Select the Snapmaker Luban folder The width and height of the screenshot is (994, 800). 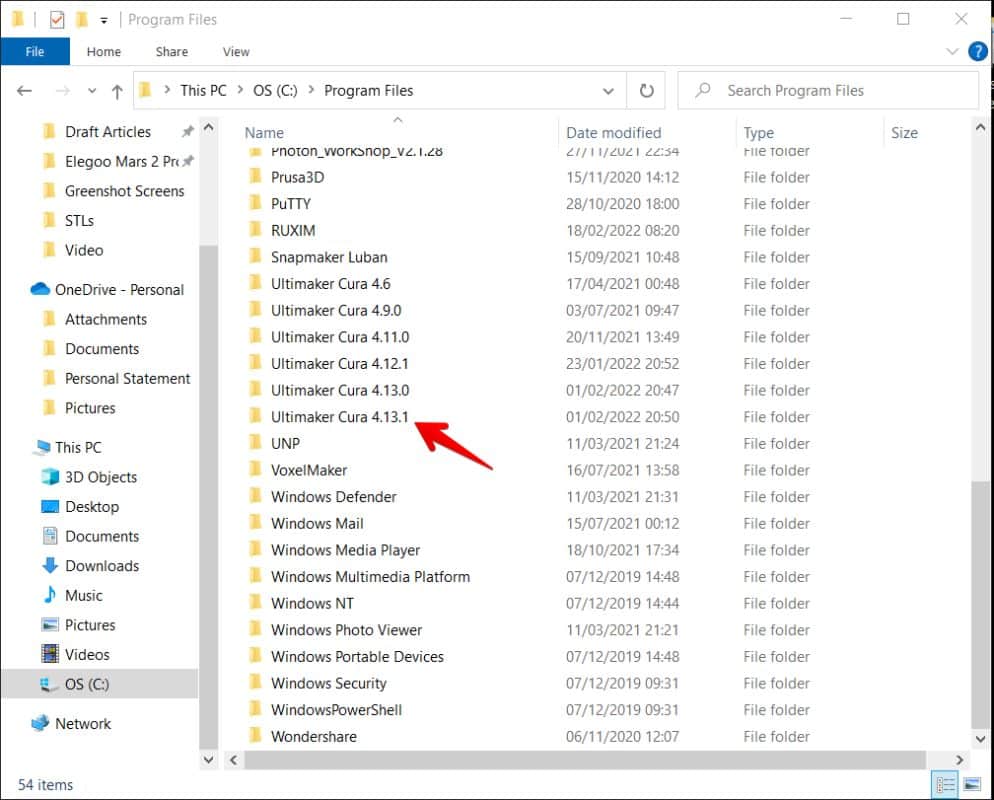coord(328,257)
